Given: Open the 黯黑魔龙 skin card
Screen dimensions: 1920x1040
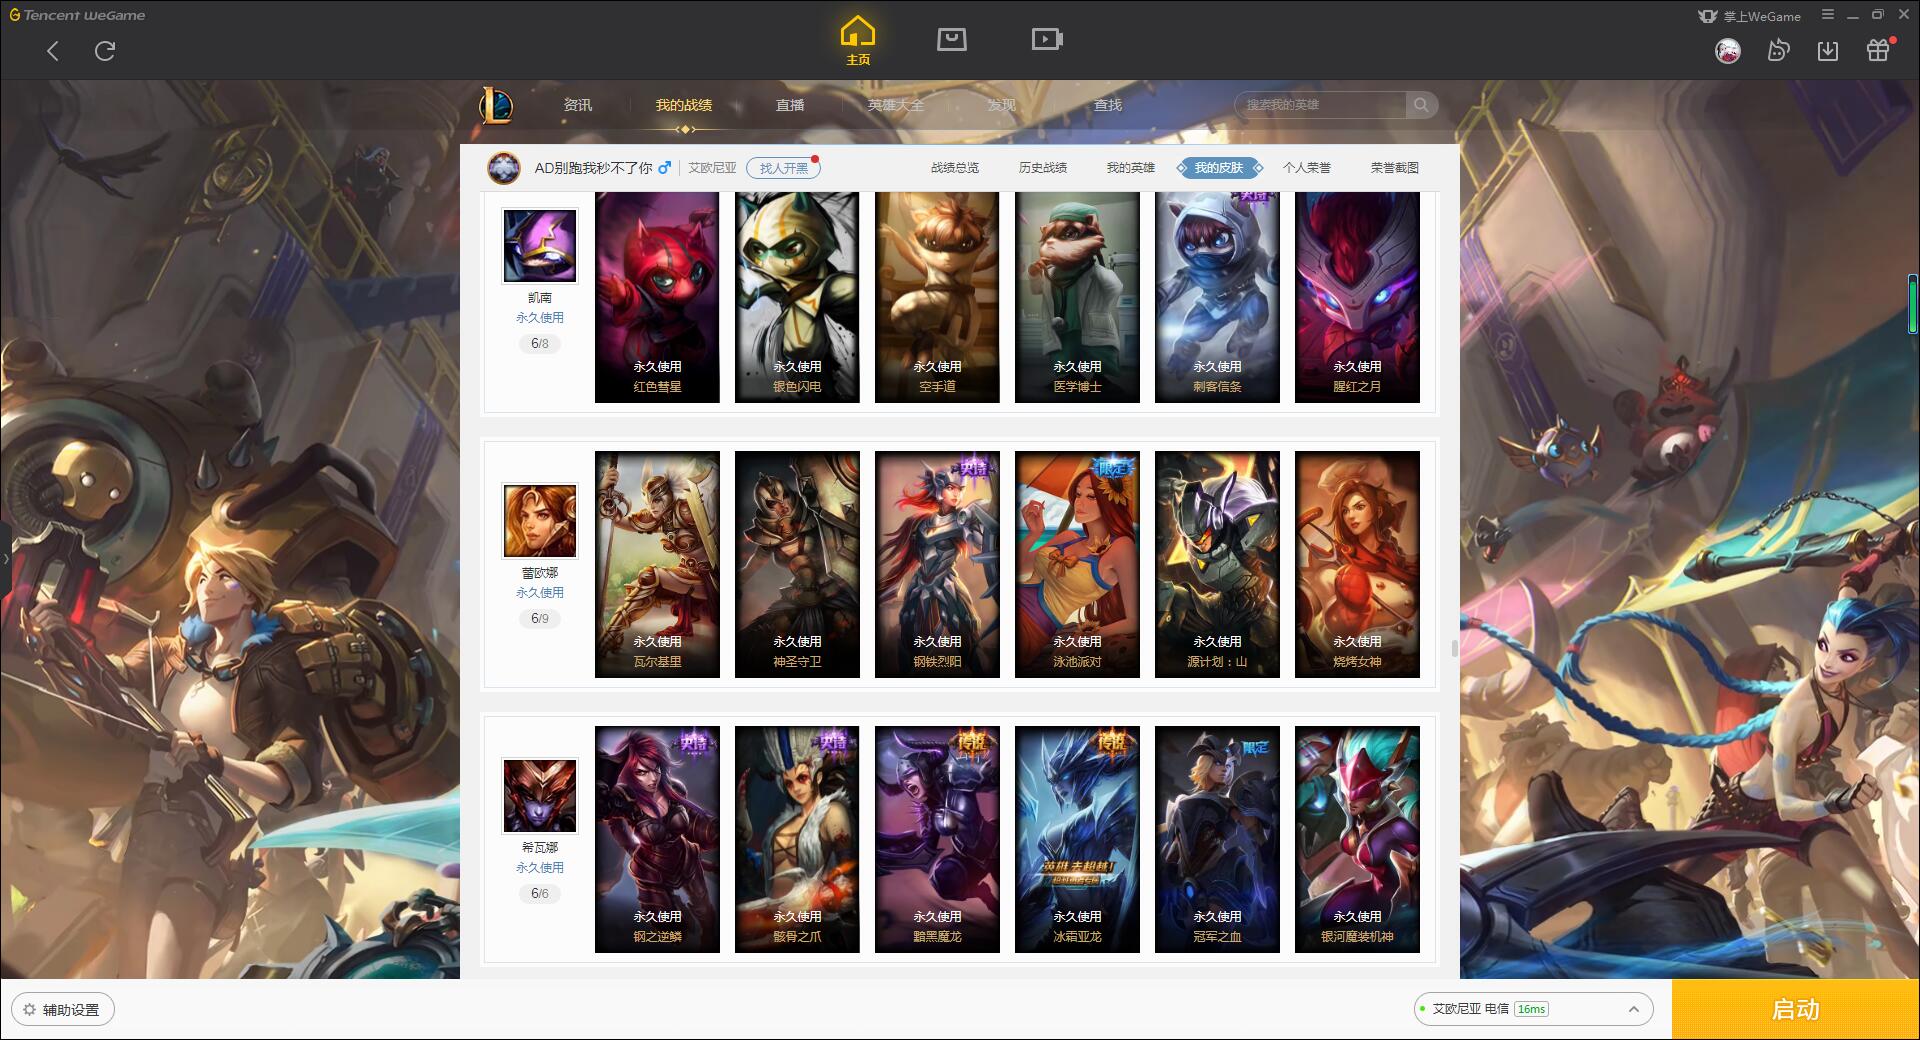Looking at the screenshot, I should coord(937,840).
